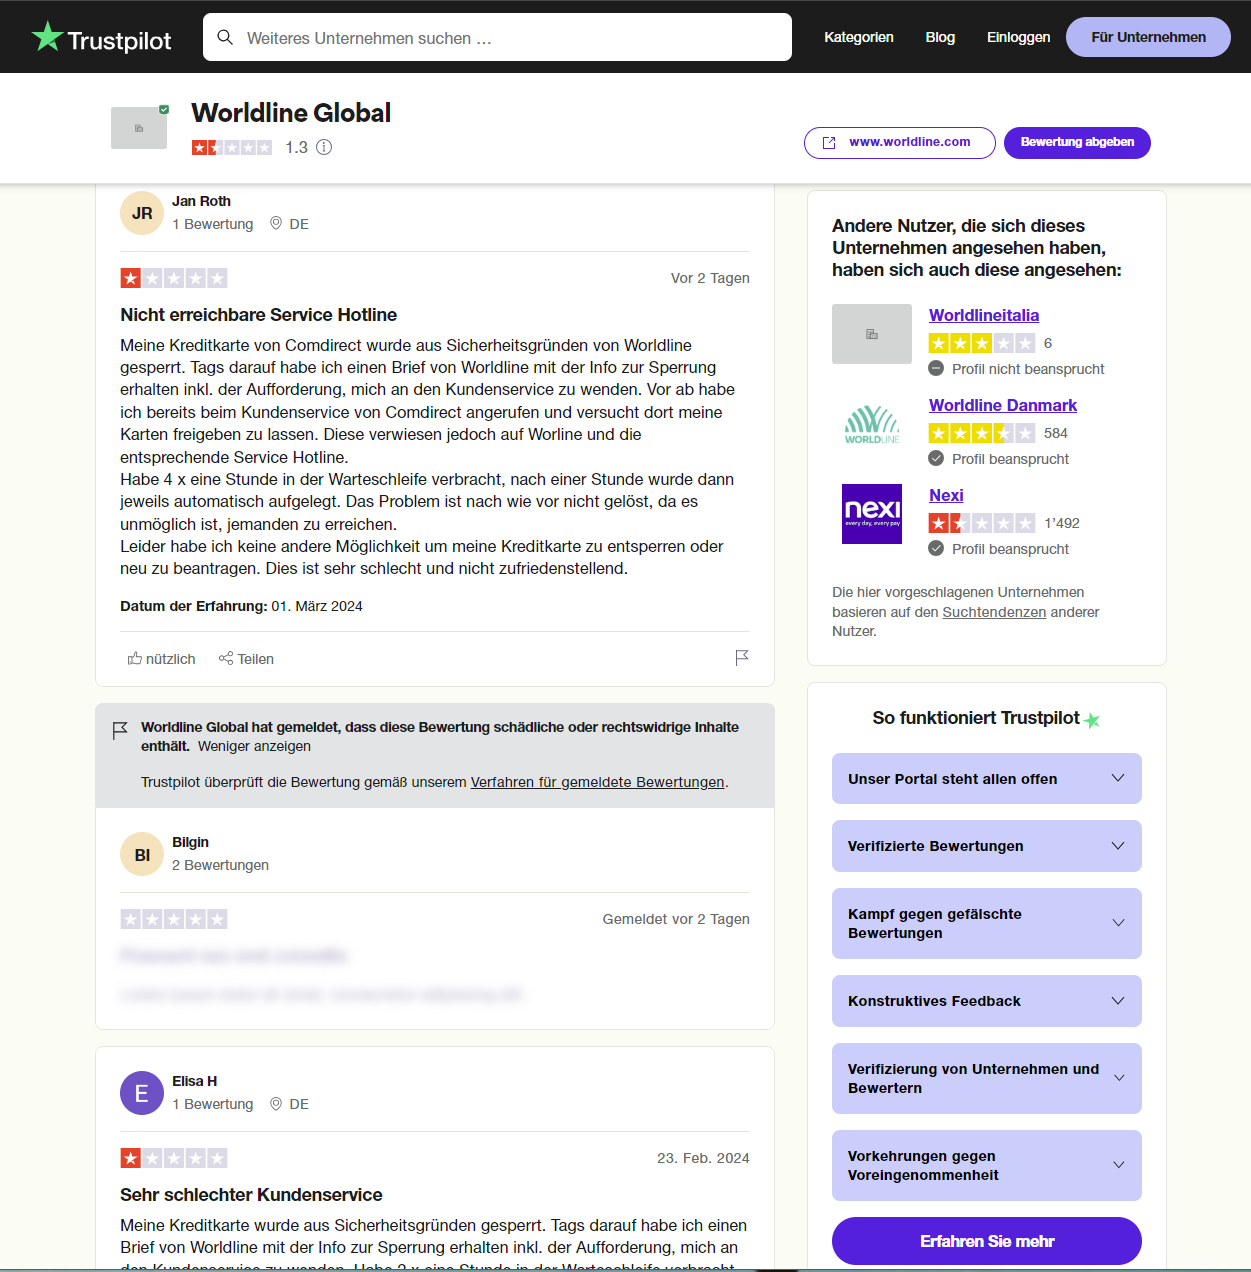
Task: Expand Konstruktives Feedback section
Action: (987, 1001)
